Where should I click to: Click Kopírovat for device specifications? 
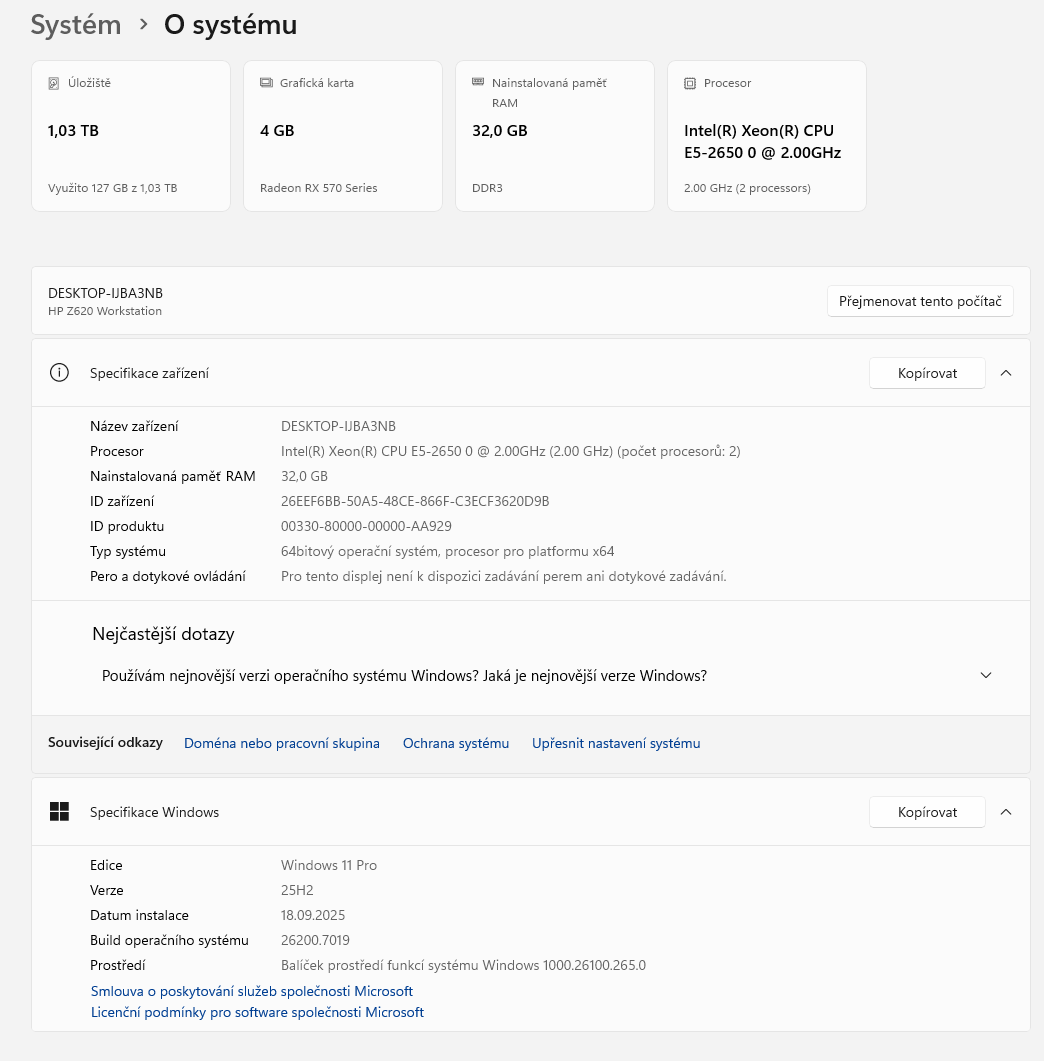point(926,372)
